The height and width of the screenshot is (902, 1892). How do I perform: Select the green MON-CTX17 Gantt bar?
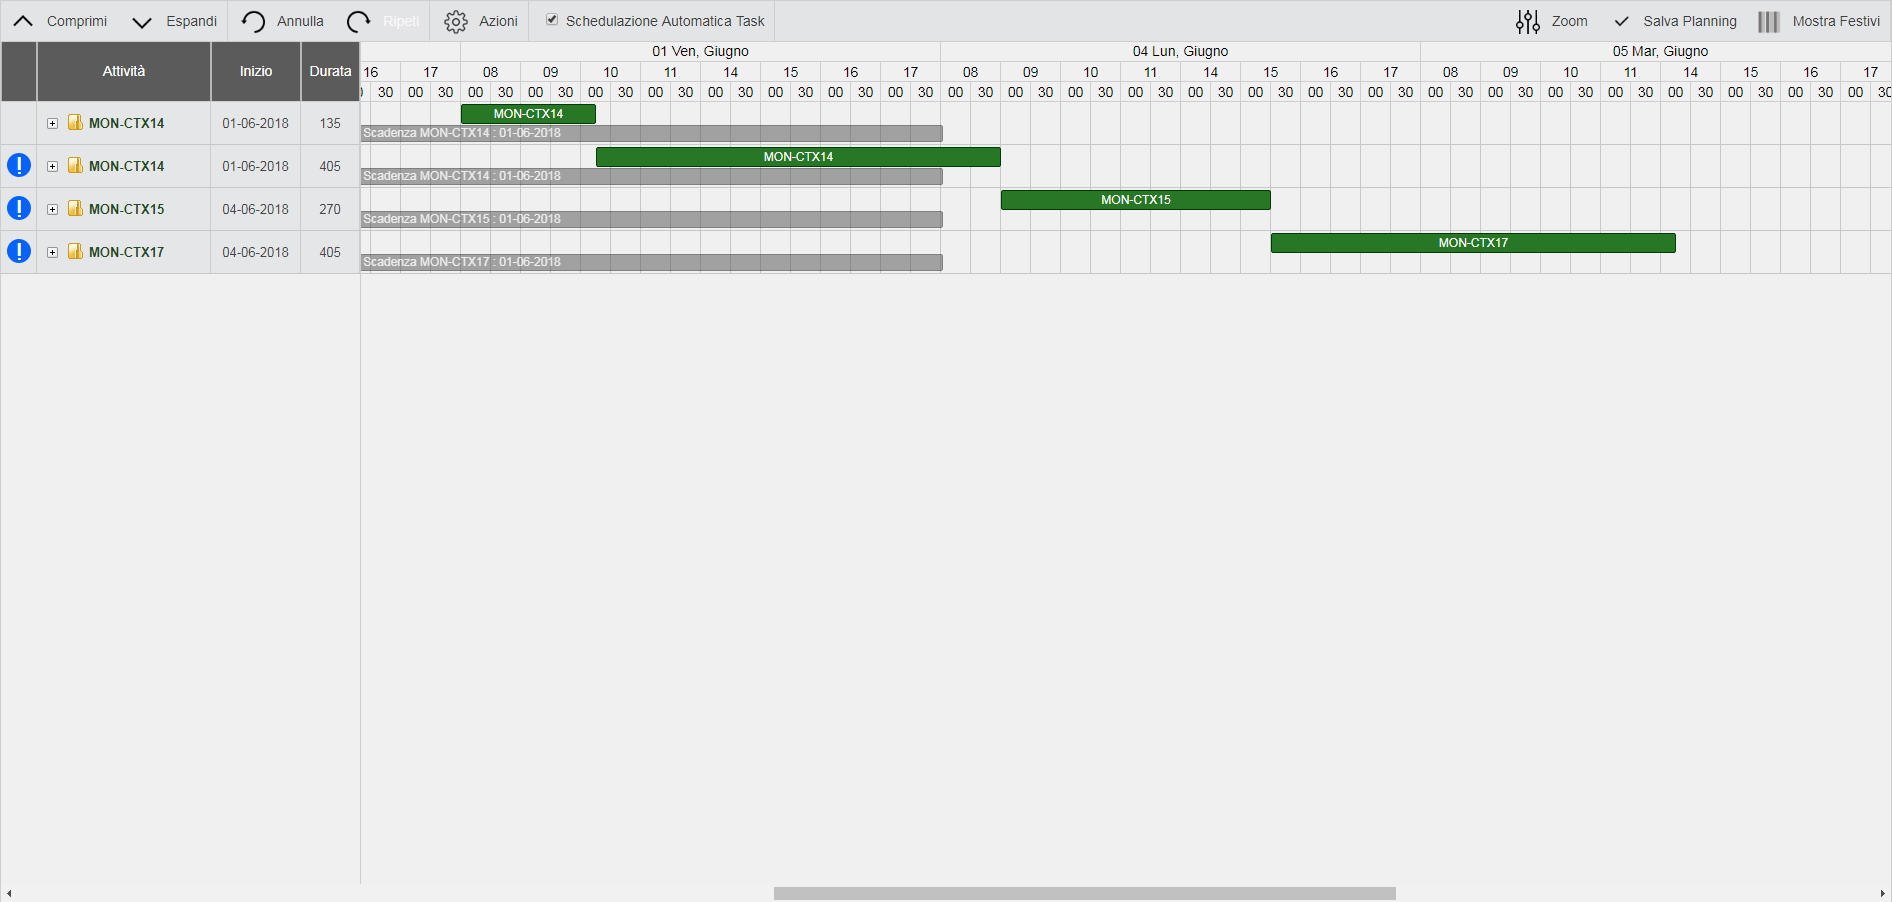pos(1472,243)
